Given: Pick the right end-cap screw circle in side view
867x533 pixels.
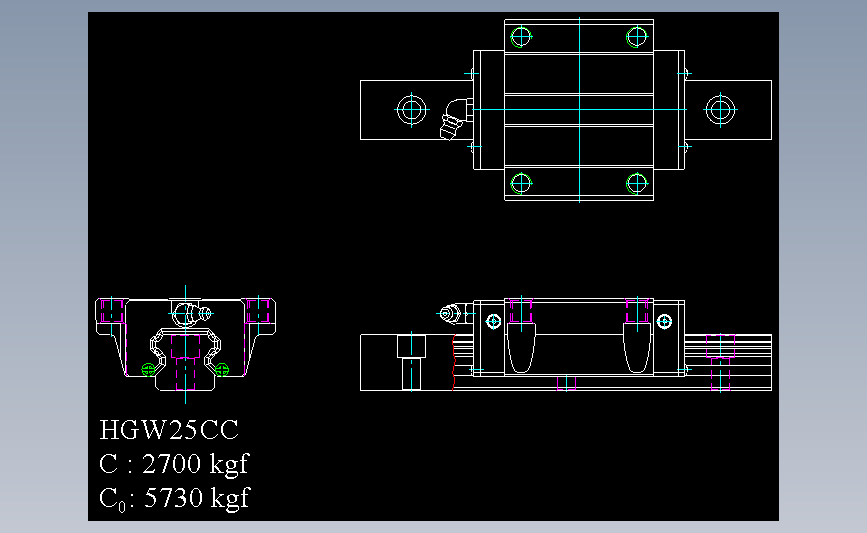Looking at the screenshot, I should click(x=664, y=321).
